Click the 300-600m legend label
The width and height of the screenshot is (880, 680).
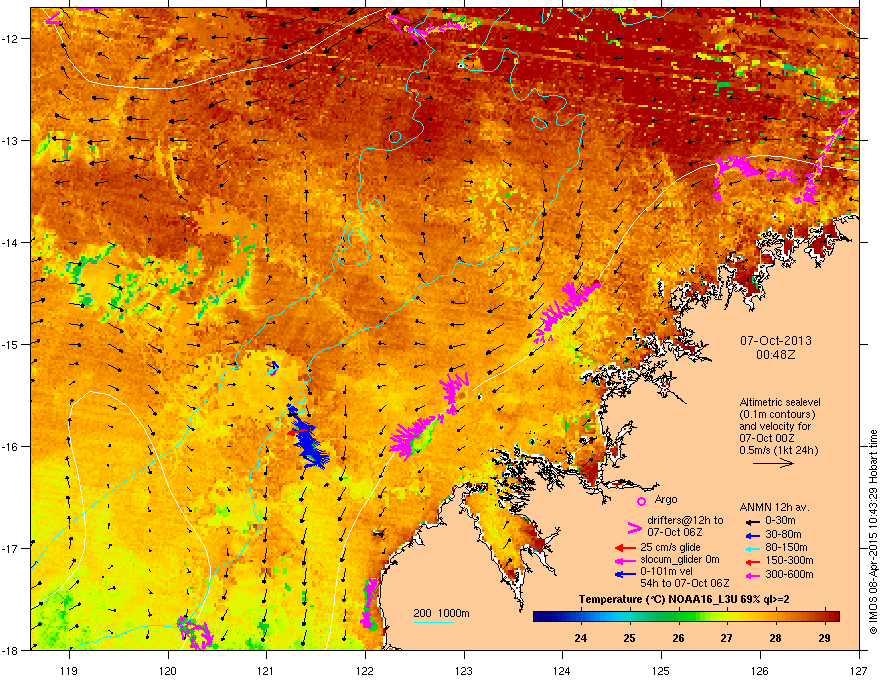(x=789, y=575)
